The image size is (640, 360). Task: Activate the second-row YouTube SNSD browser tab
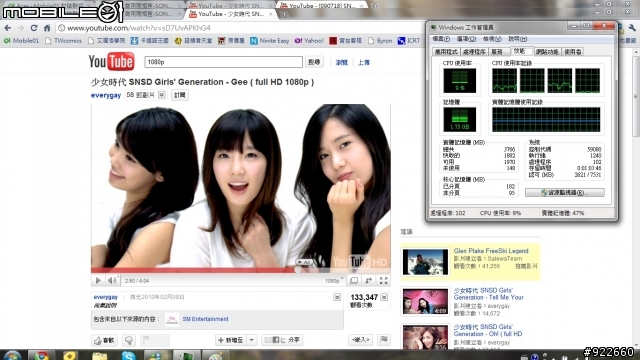pyautogui.click(x=231, y=14)
